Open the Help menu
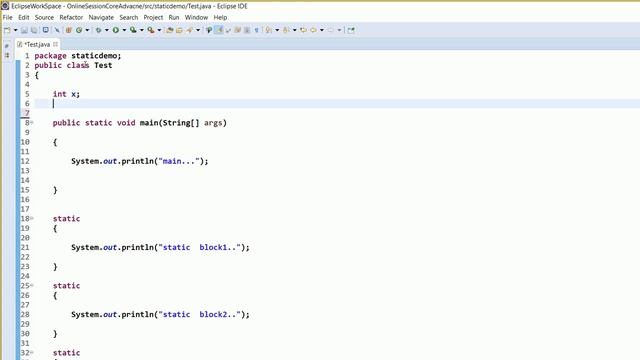640x360 pixels. point(220,18)
